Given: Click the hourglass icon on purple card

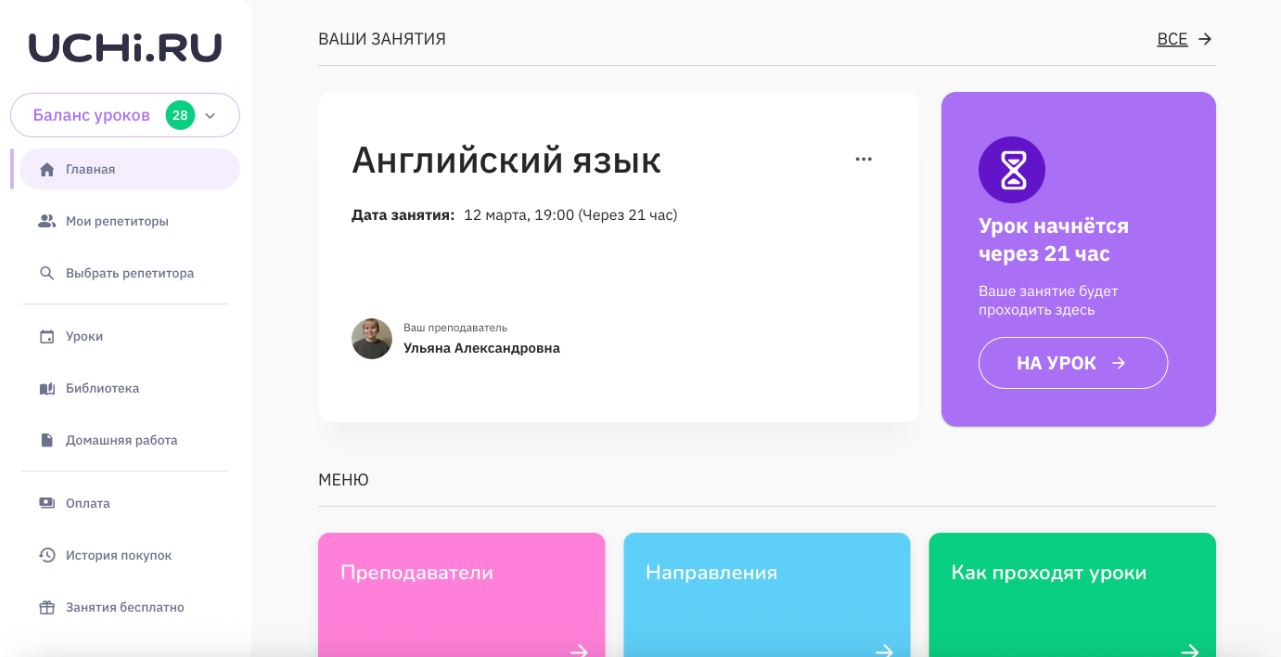Looking at the screenshot, I should coord(1011,170).
